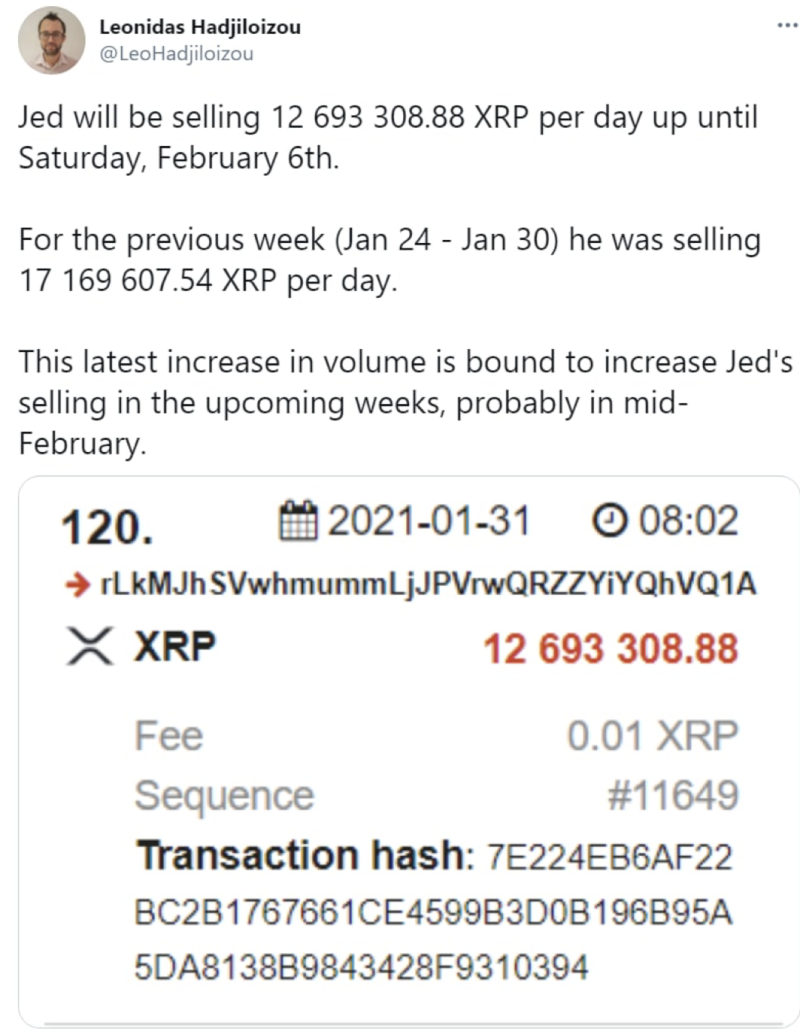
Task: Click the calendar icon beside 2021-01-31
Action: point(299,520)
